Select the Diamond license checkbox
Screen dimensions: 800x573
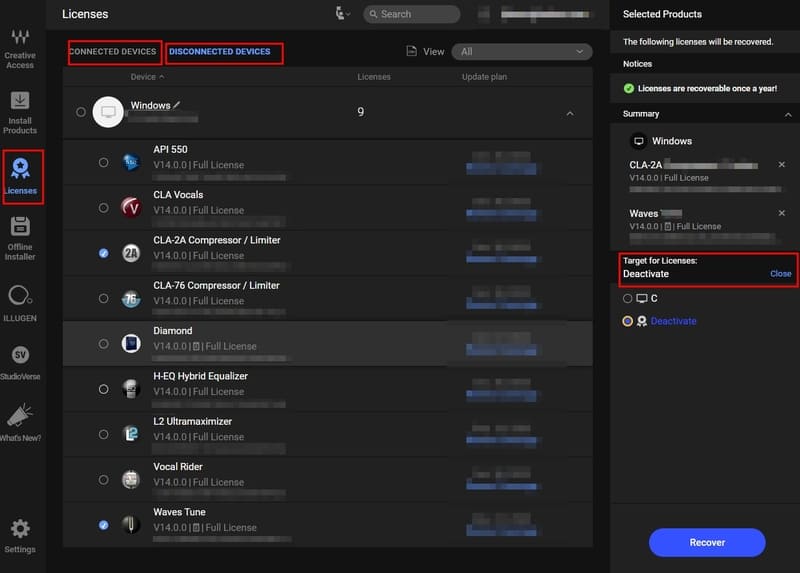coord(104,343)
